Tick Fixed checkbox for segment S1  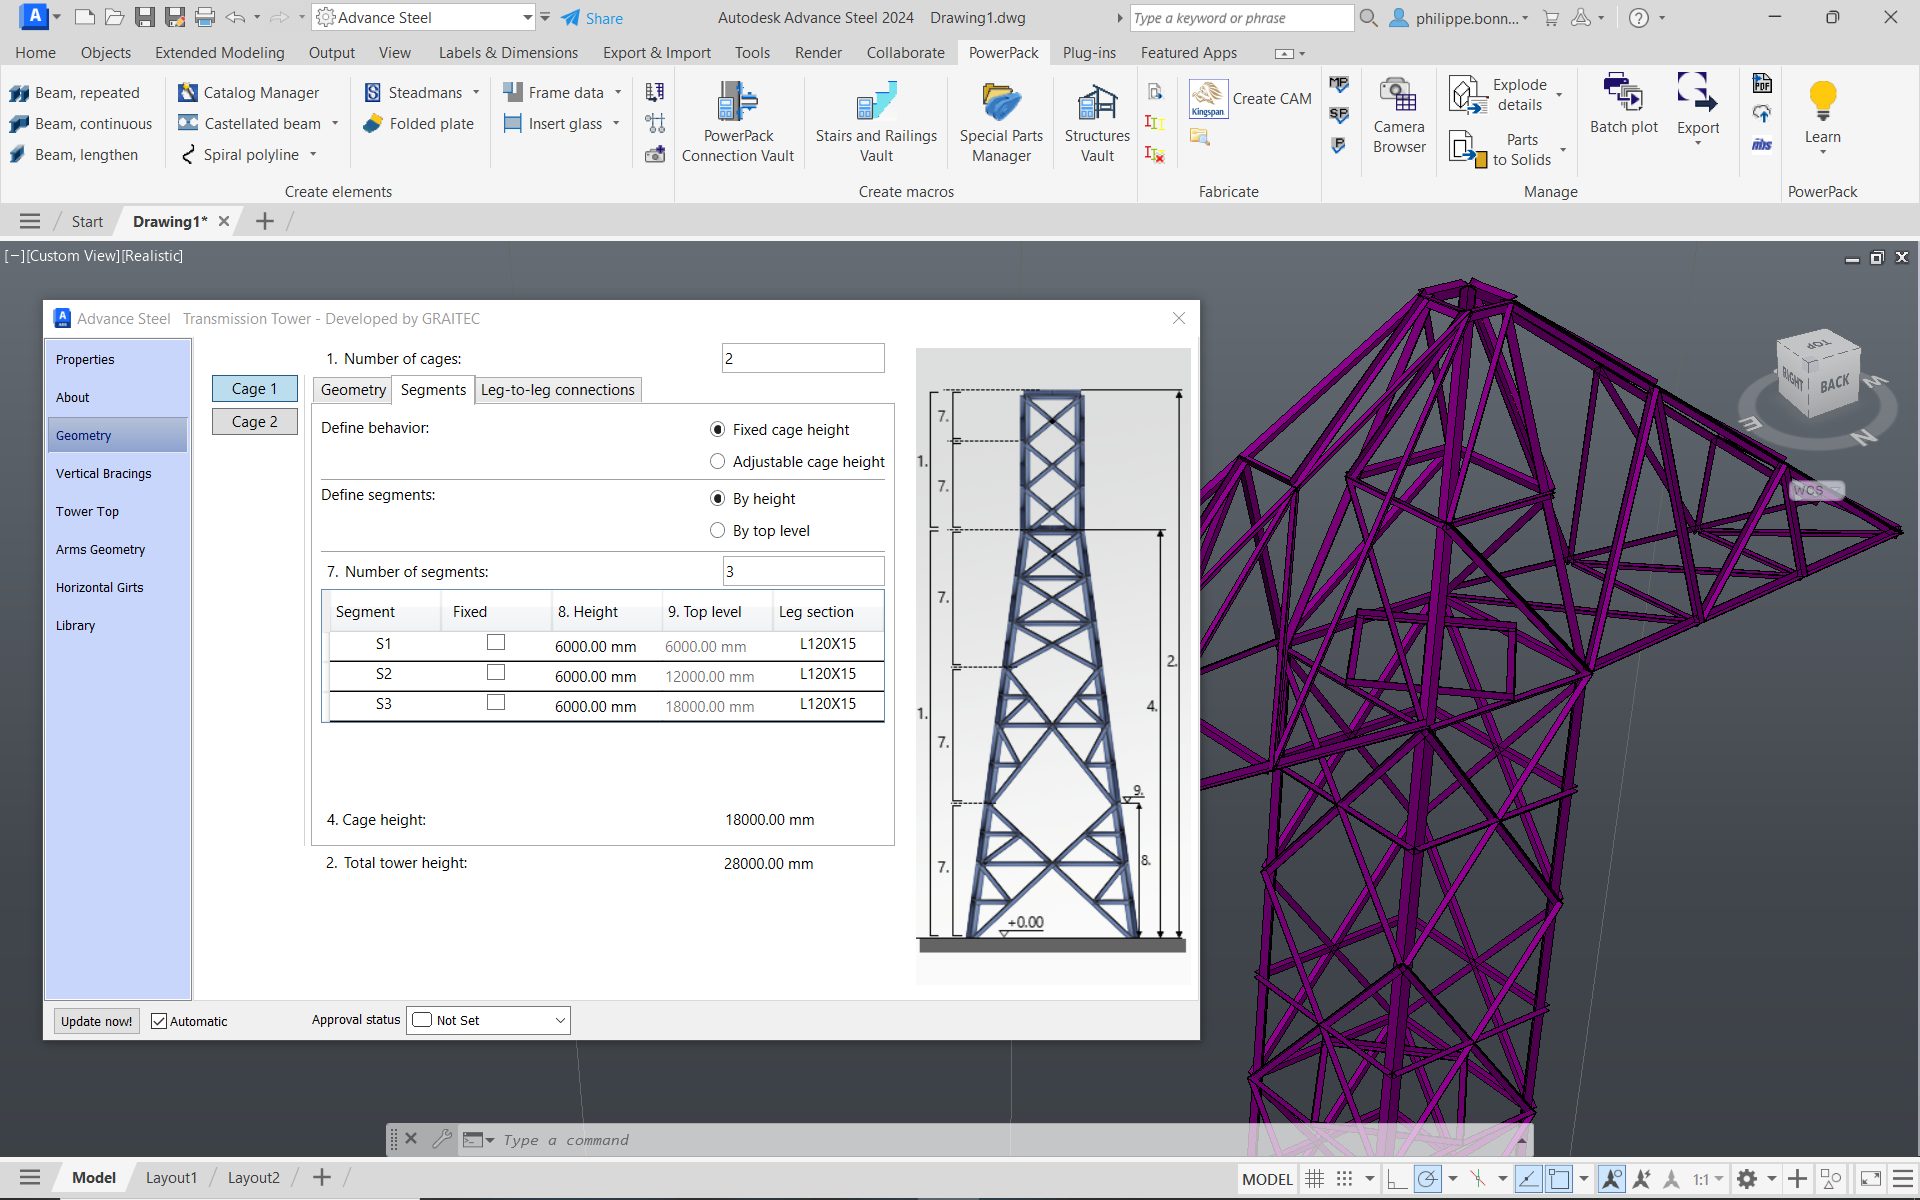496,642
